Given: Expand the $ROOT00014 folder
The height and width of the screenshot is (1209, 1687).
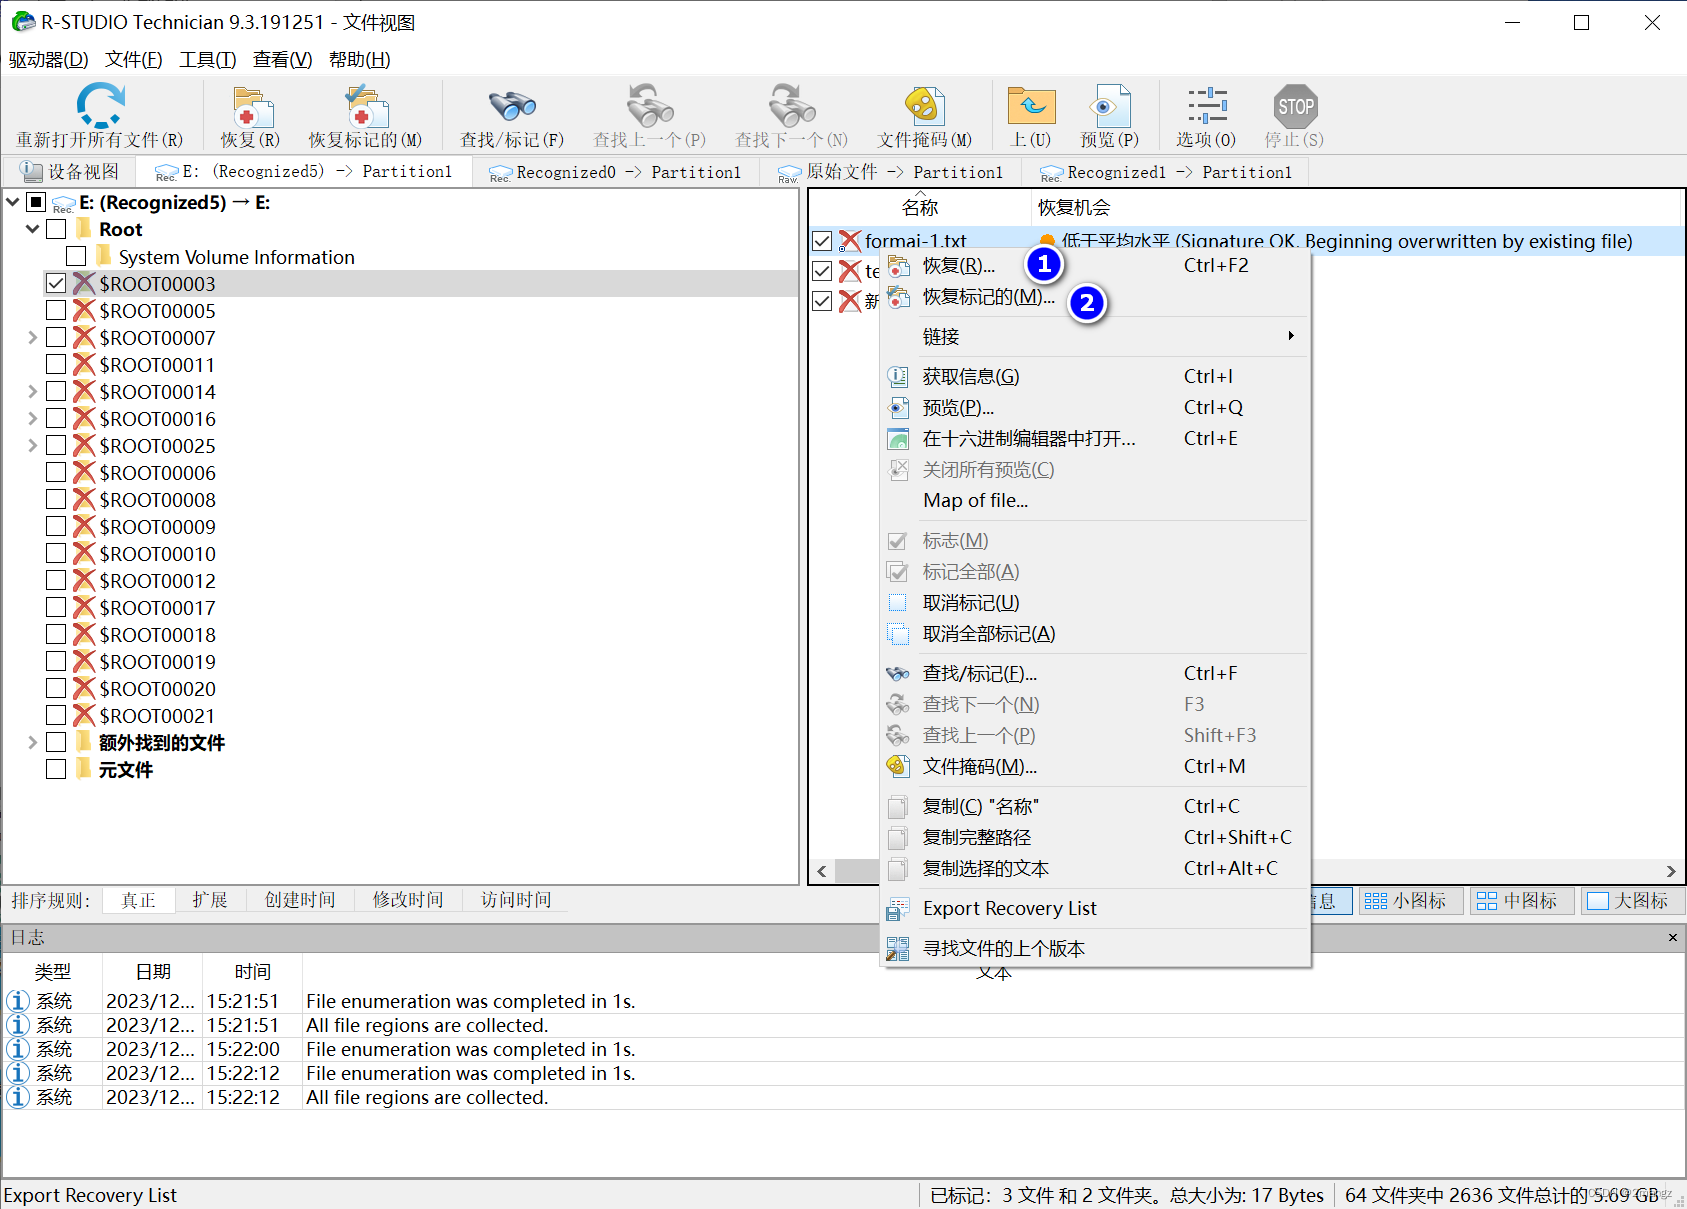Looking at the screenshot, I should click(33, 392).
